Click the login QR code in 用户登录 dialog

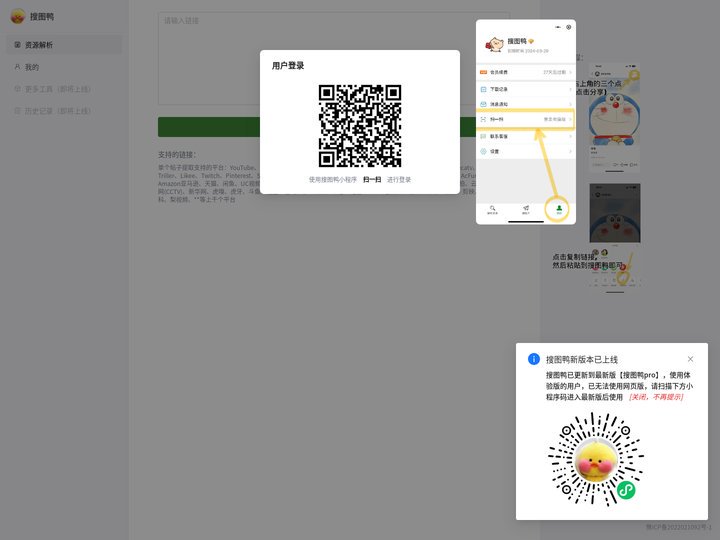pyautogui.click(x=360, y=126)
